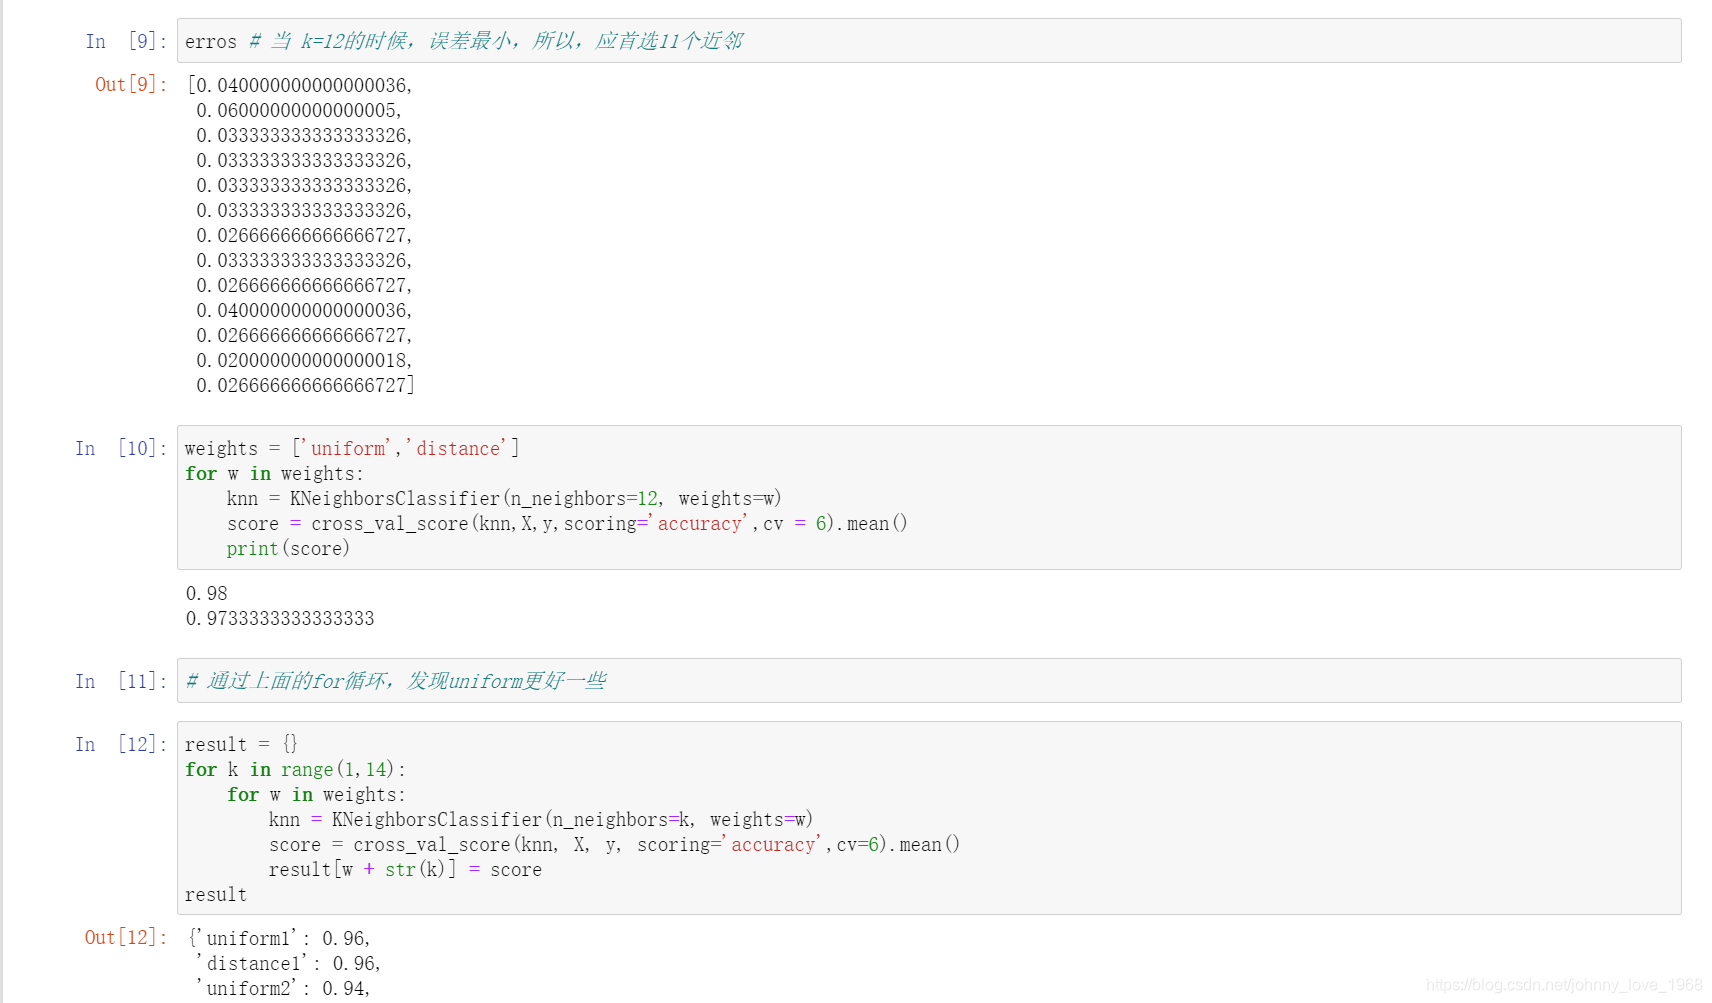Click the code cell In [10] defining weights
Image resolution: width=1712 pixels, height=1003 pixels.
pyautogui.click(x=929, y=498)
